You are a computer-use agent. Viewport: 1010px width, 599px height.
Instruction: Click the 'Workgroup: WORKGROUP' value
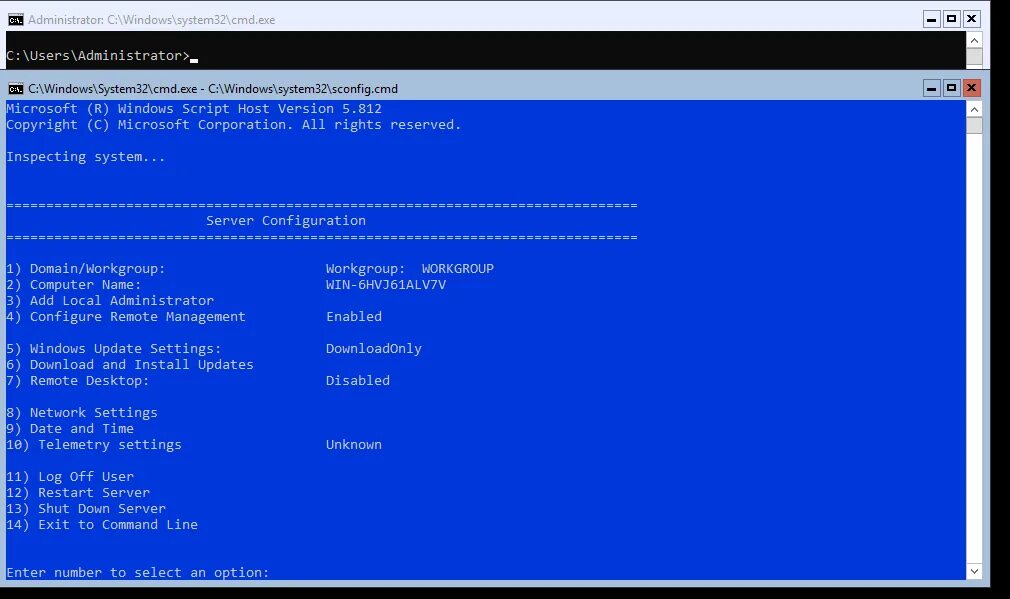[410, 269]
